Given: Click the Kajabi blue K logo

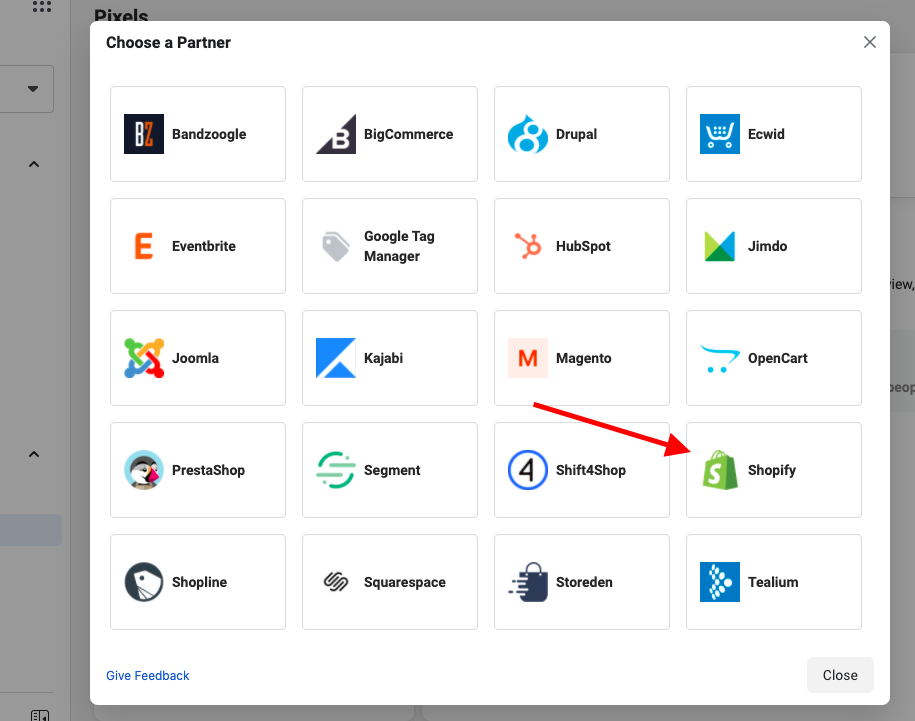Looking at the screenshot, I should point(336,358).
